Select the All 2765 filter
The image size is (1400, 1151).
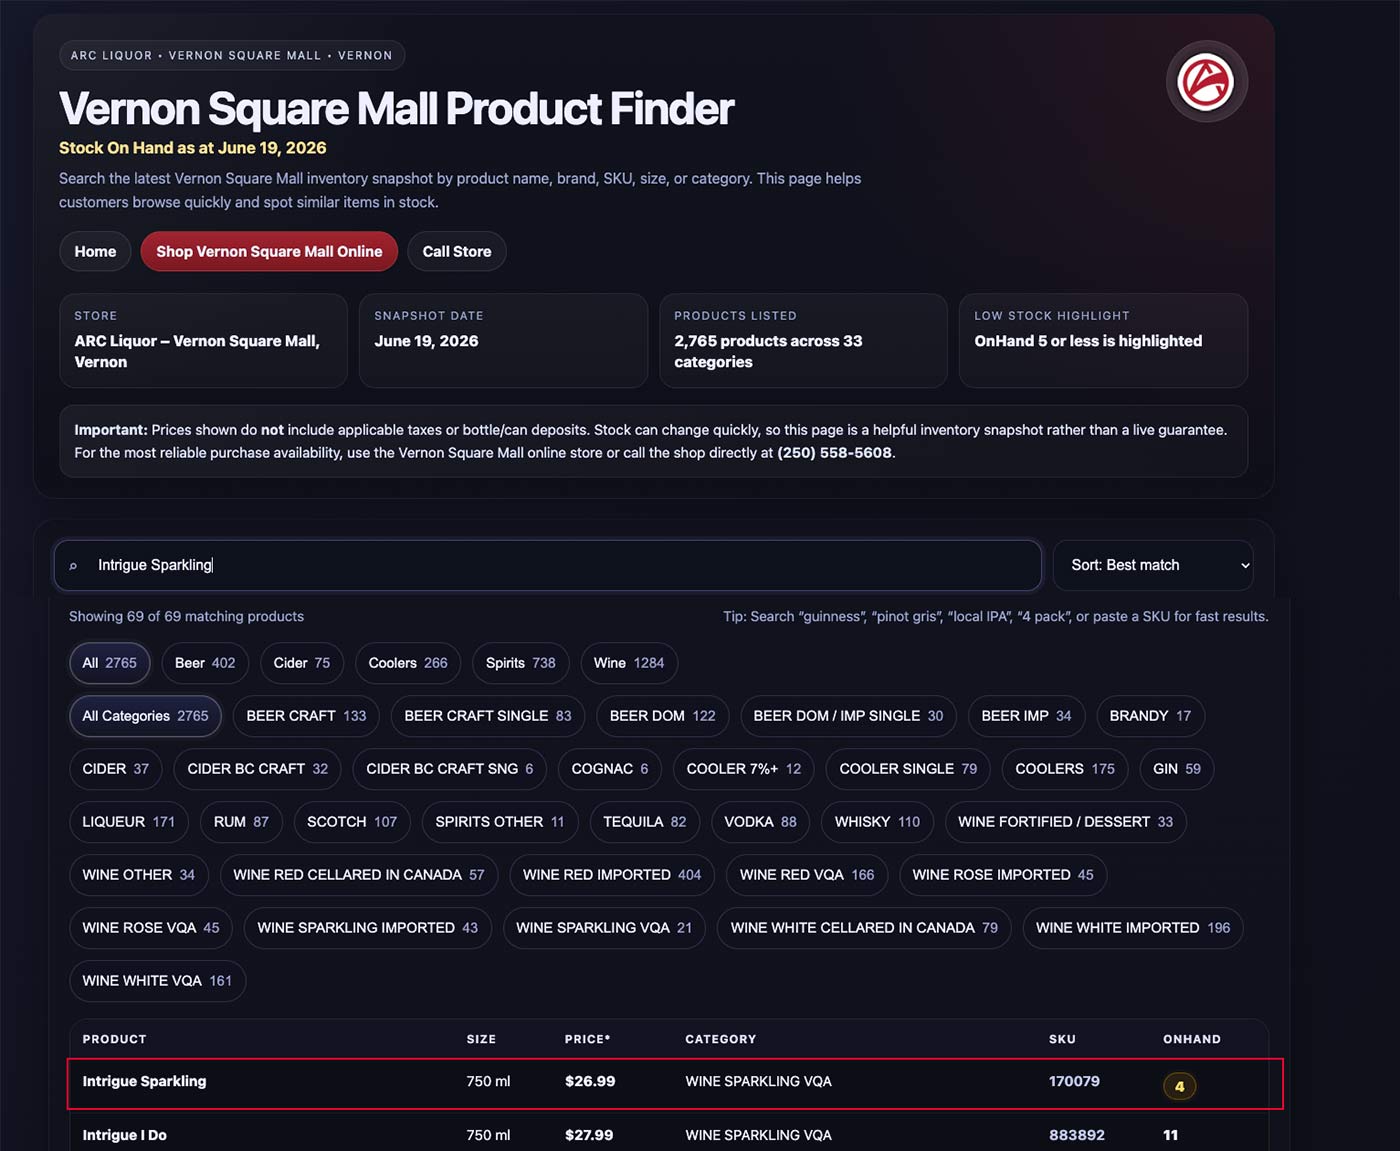110,663
